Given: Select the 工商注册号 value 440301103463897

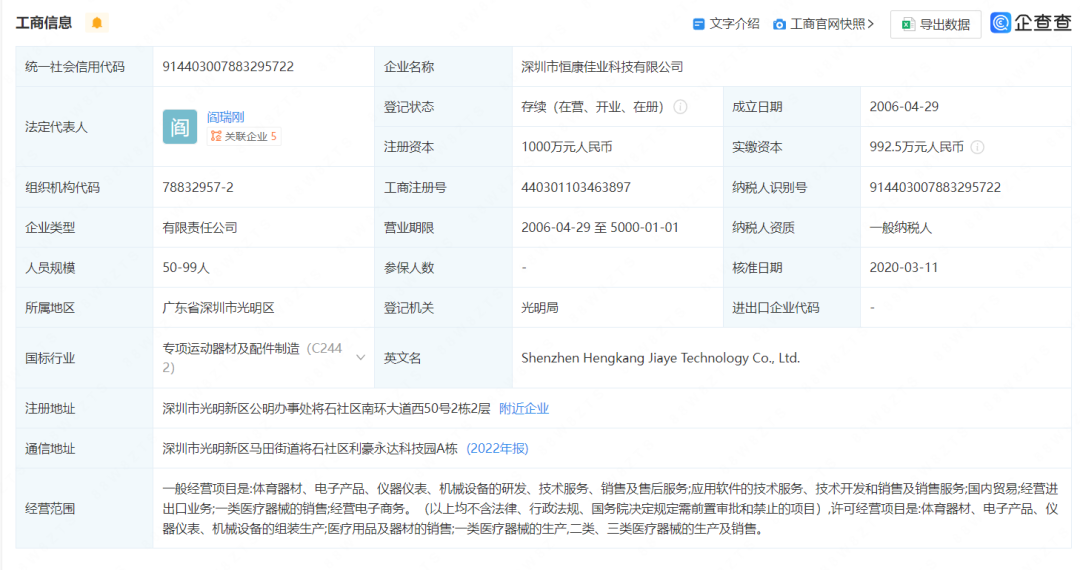Looking at the screenshot, I should pos(576,187).
